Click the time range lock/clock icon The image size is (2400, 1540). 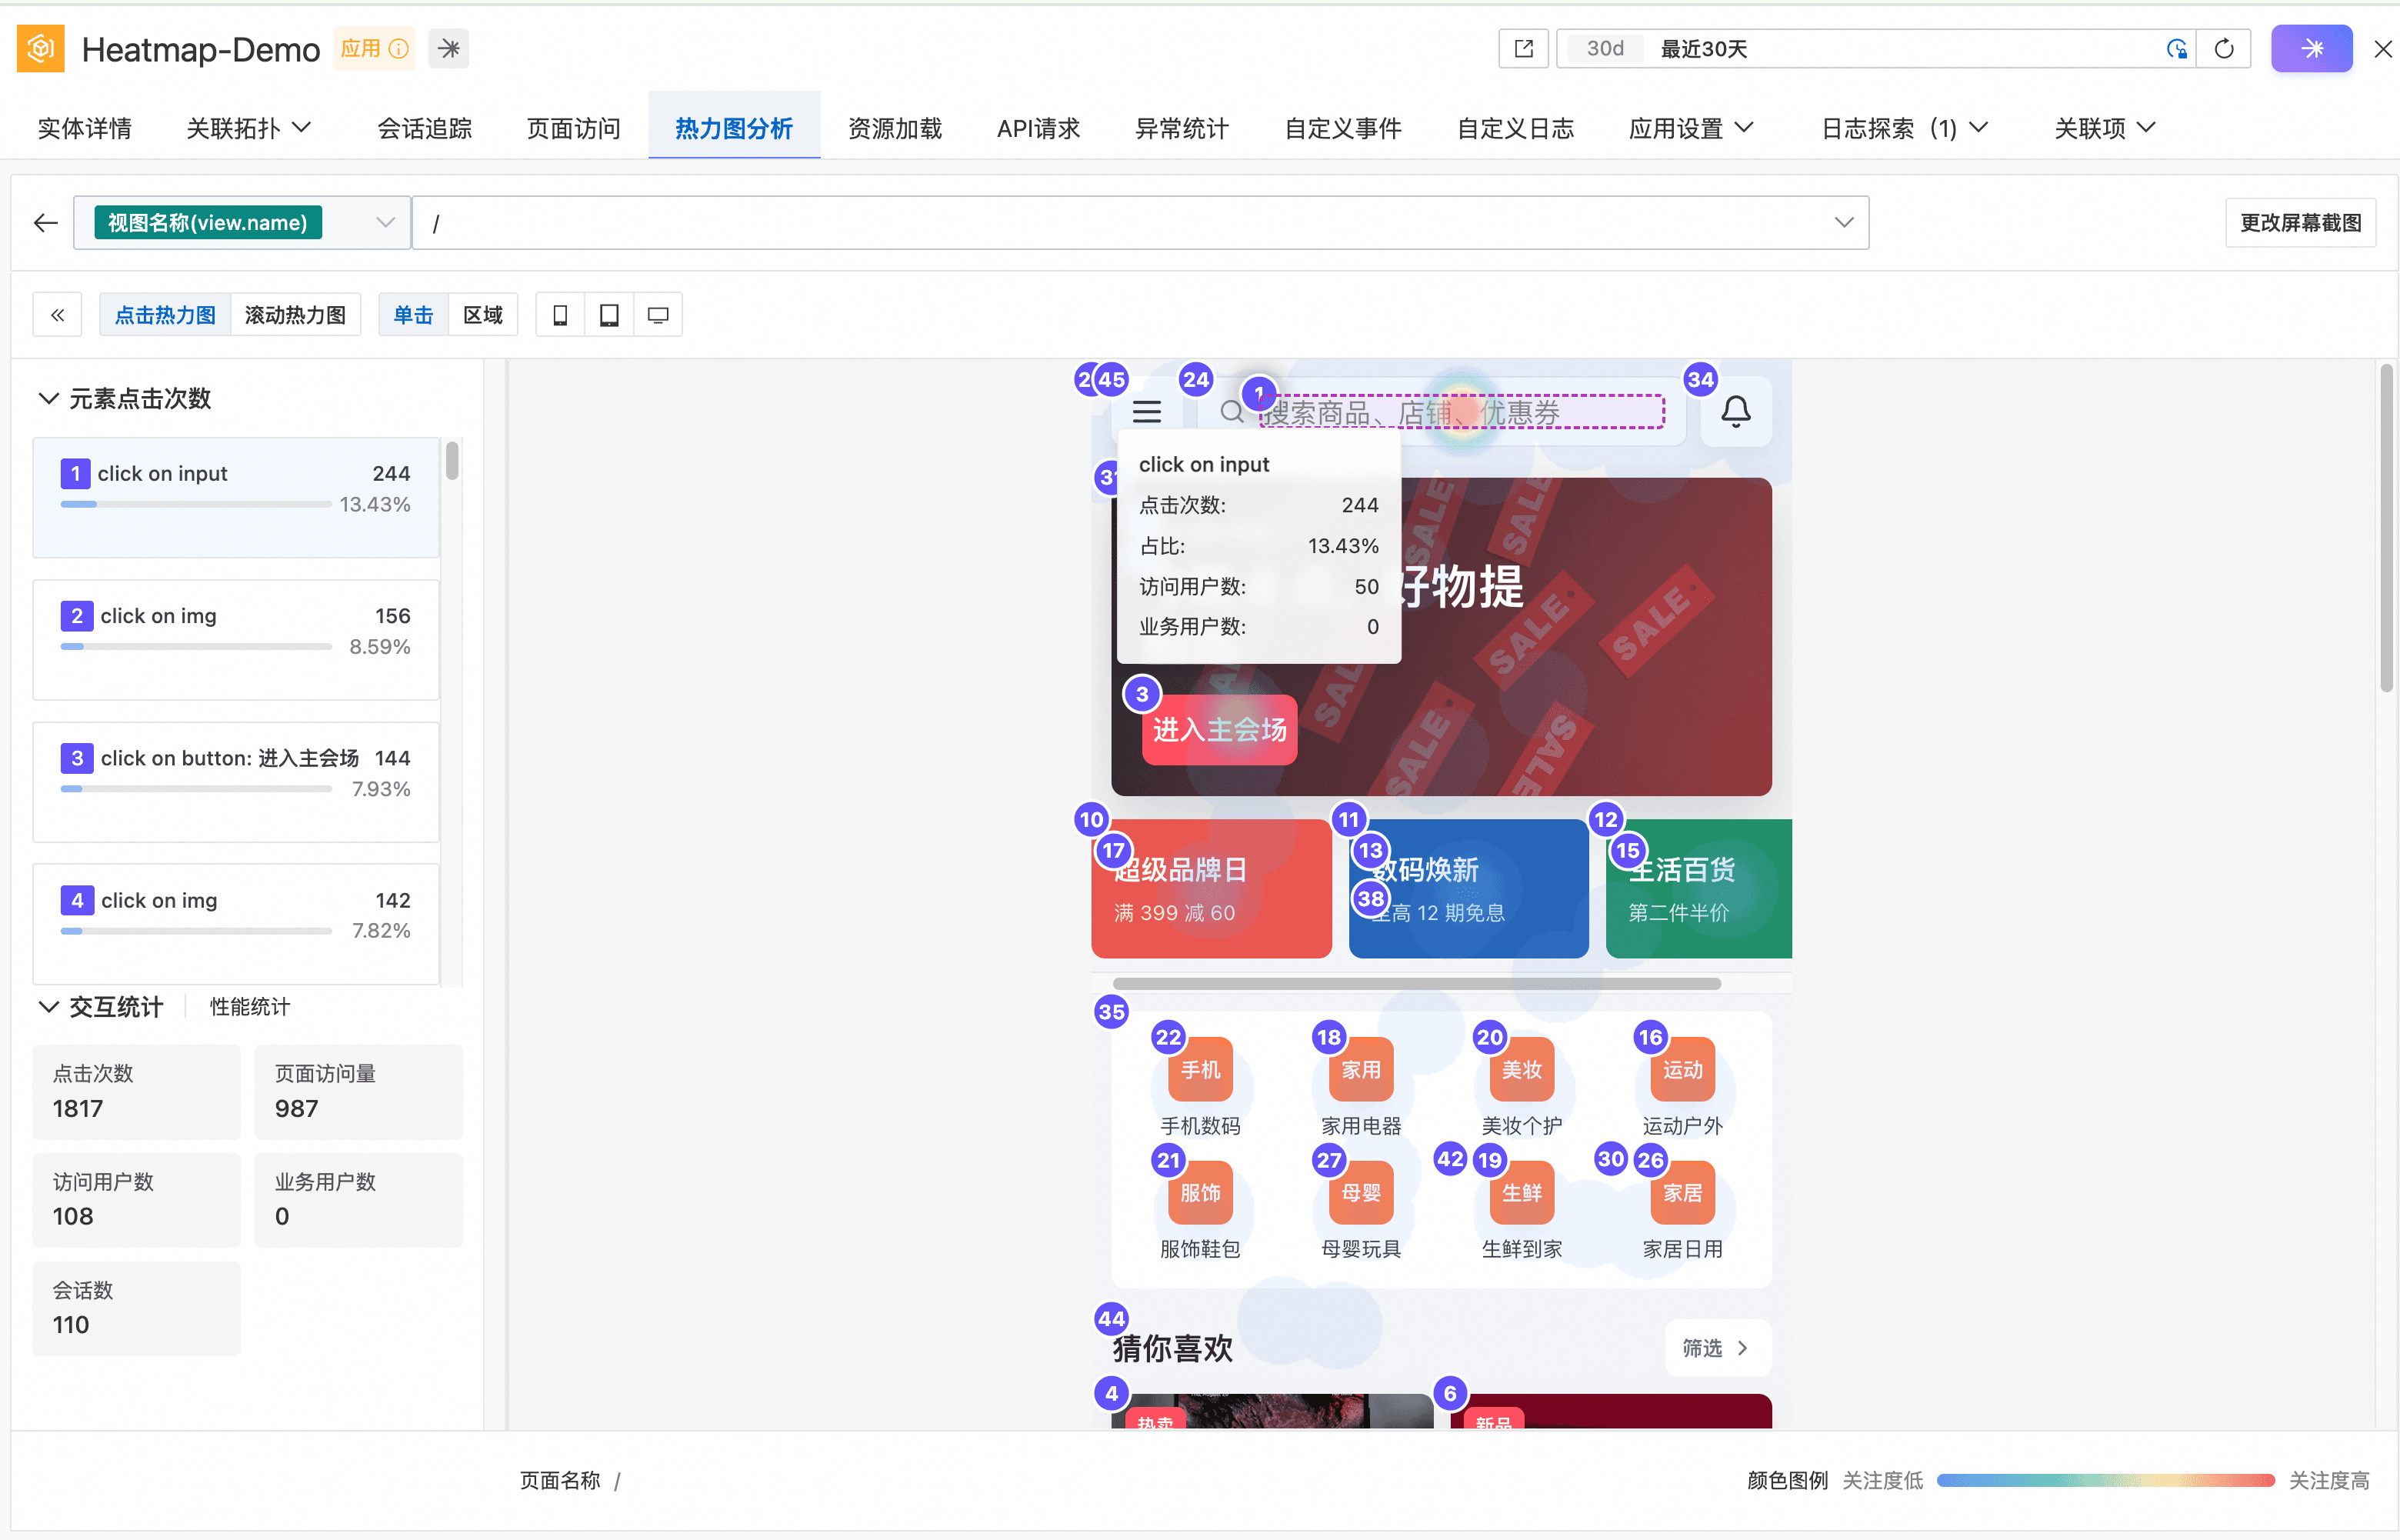click(2176, 49)
